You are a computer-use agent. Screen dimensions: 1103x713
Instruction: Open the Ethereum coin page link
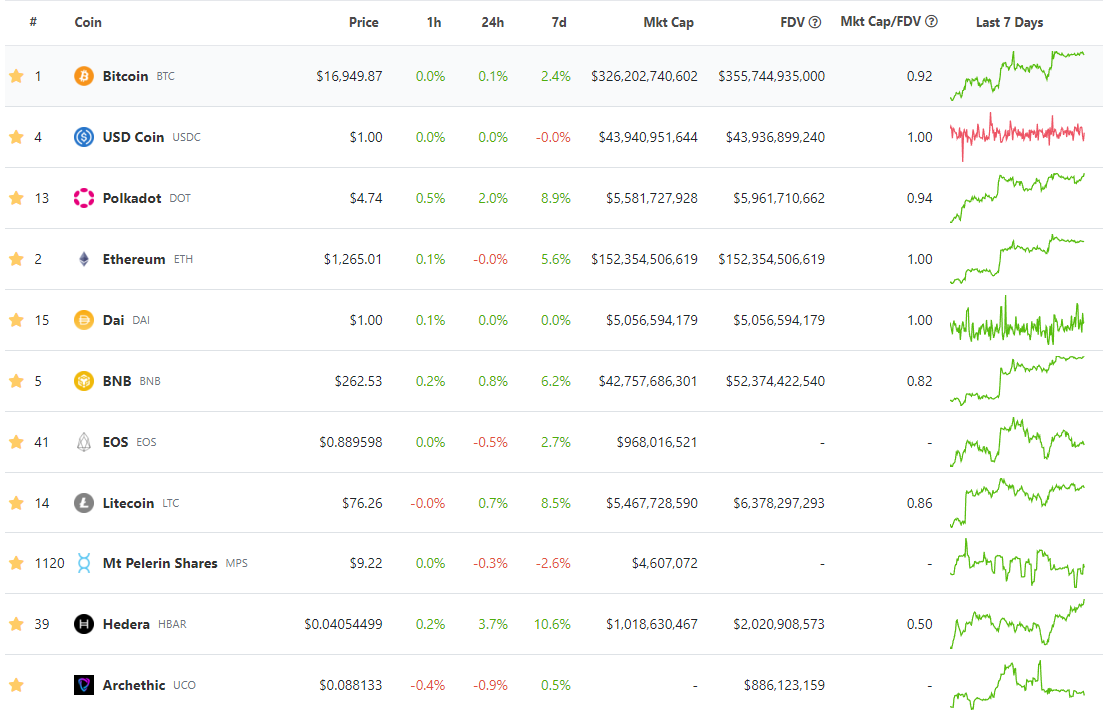pyautogui.click(x=134, y=259)
